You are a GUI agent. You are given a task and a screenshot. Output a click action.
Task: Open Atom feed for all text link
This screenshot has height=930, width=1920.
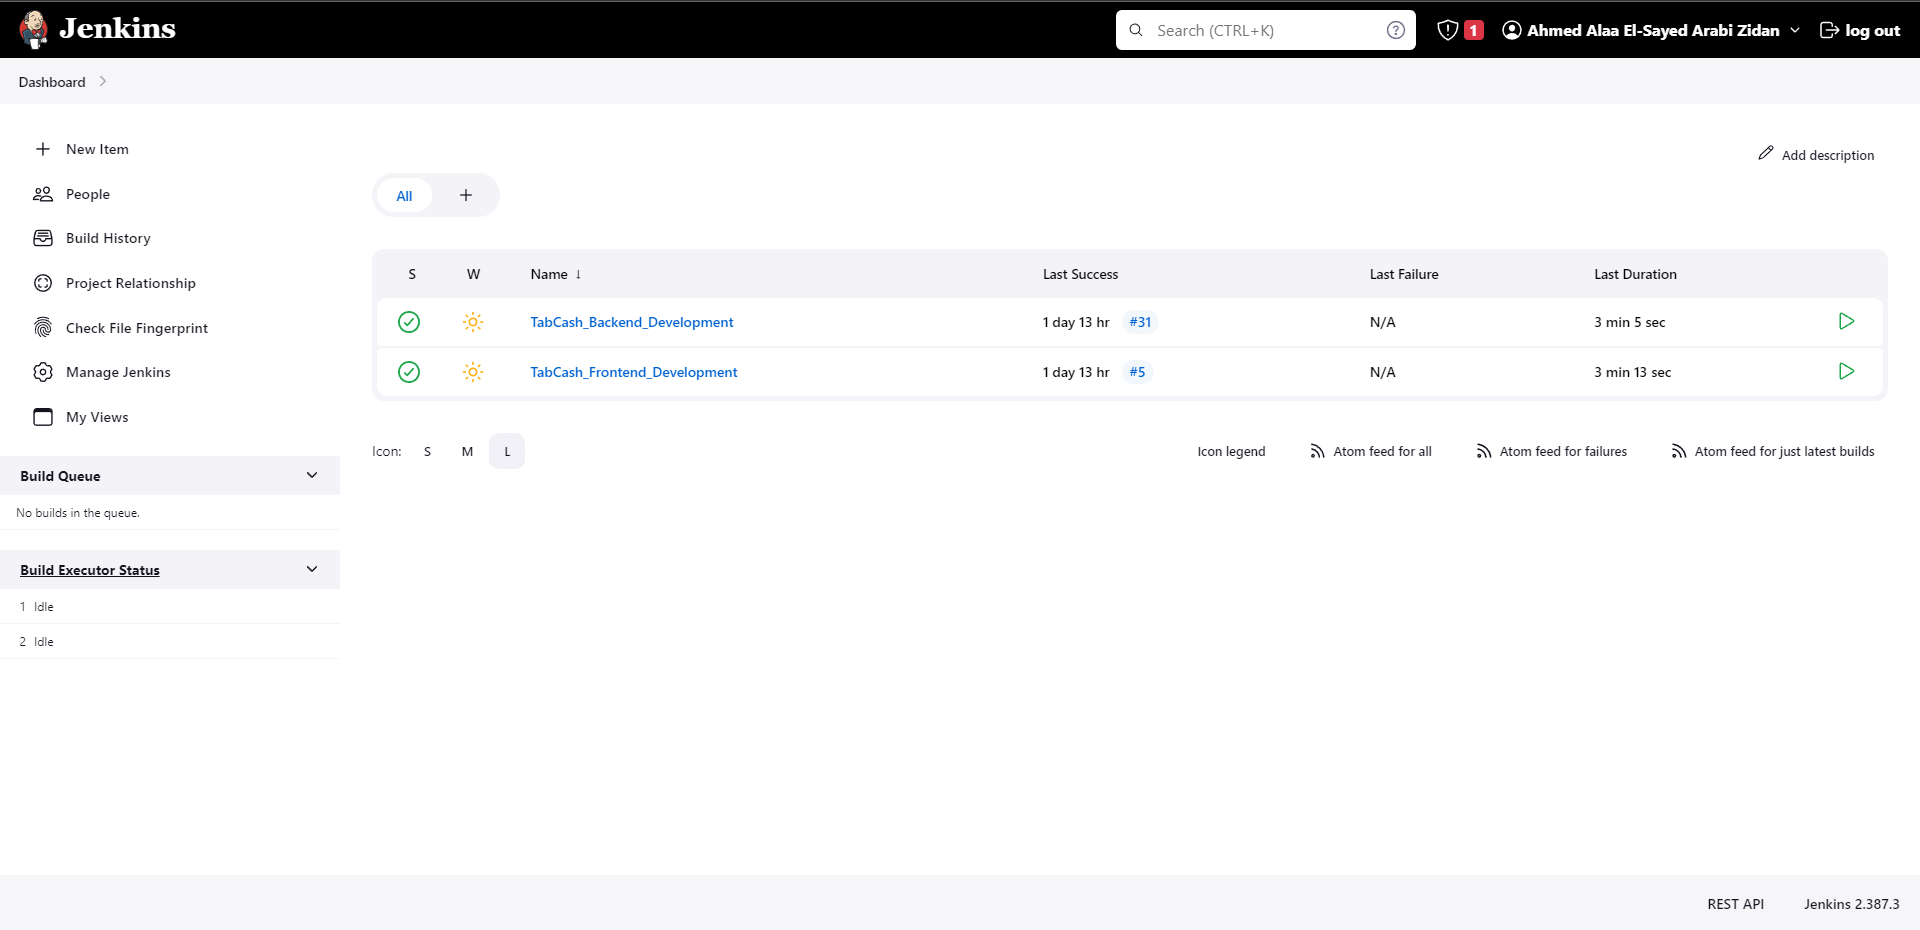pyautogui.click(x=1382, y=451)
